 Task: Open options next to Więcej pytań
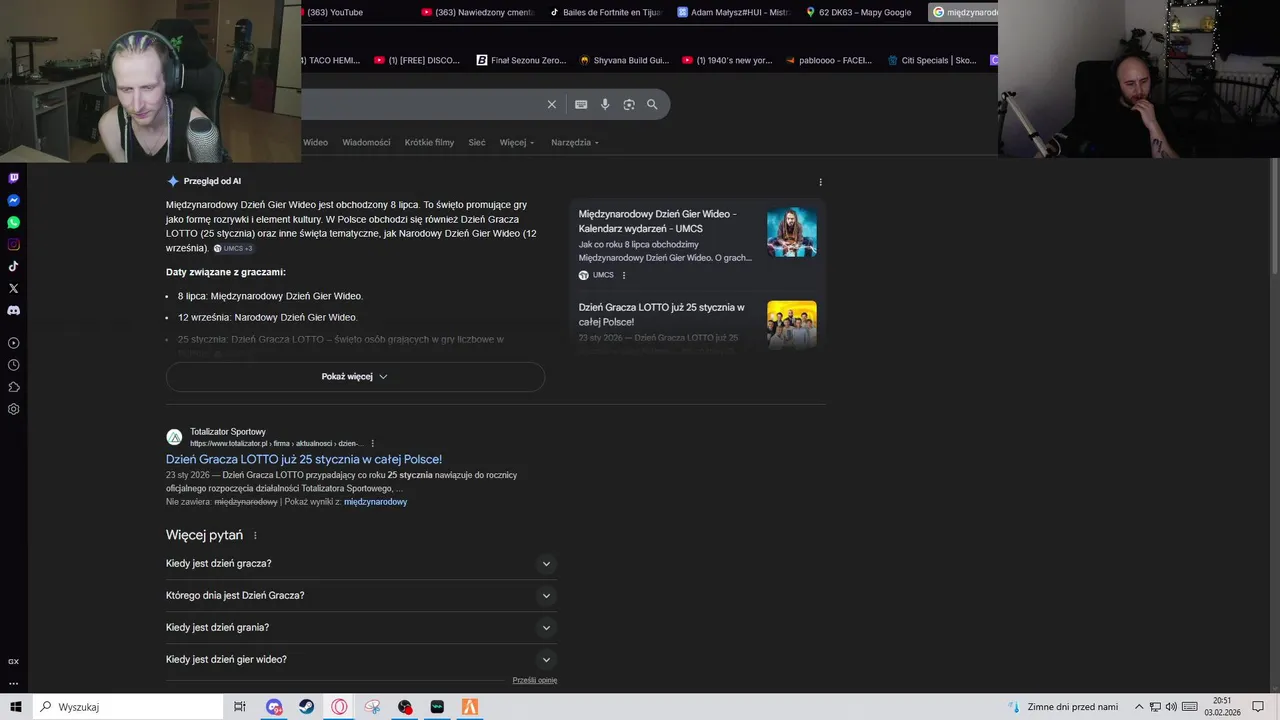(x=255, y=536)
